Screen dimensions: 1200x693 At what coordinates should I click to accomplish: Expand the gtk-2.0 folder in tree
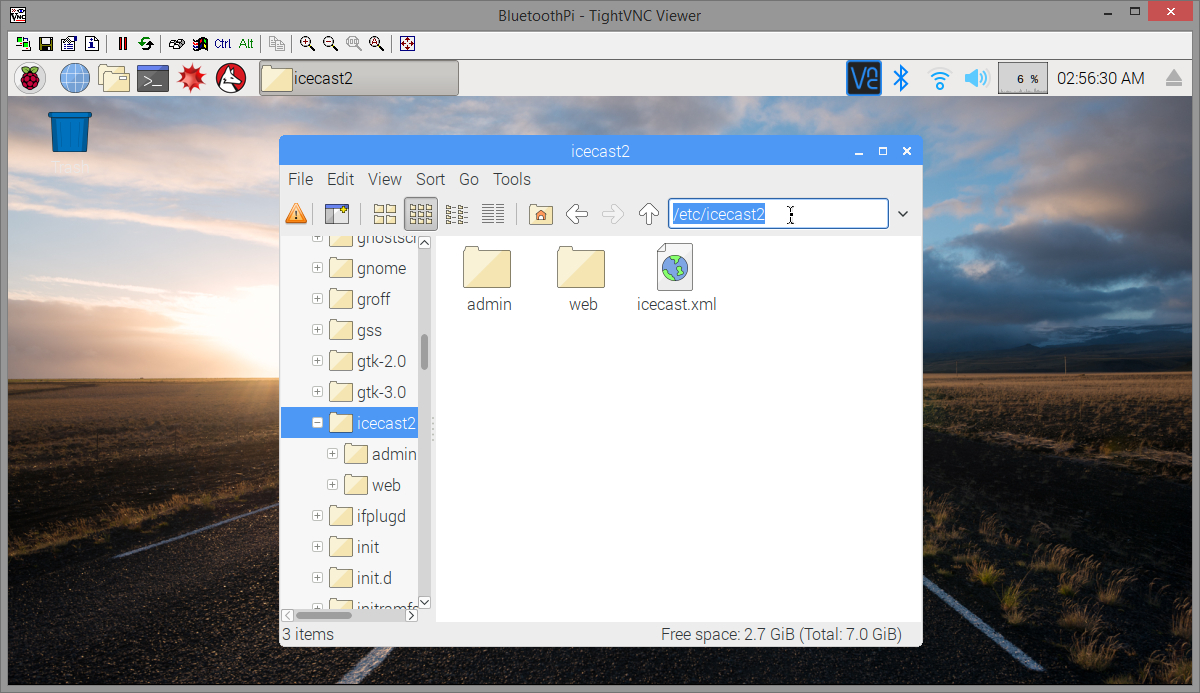click(317, 361)
